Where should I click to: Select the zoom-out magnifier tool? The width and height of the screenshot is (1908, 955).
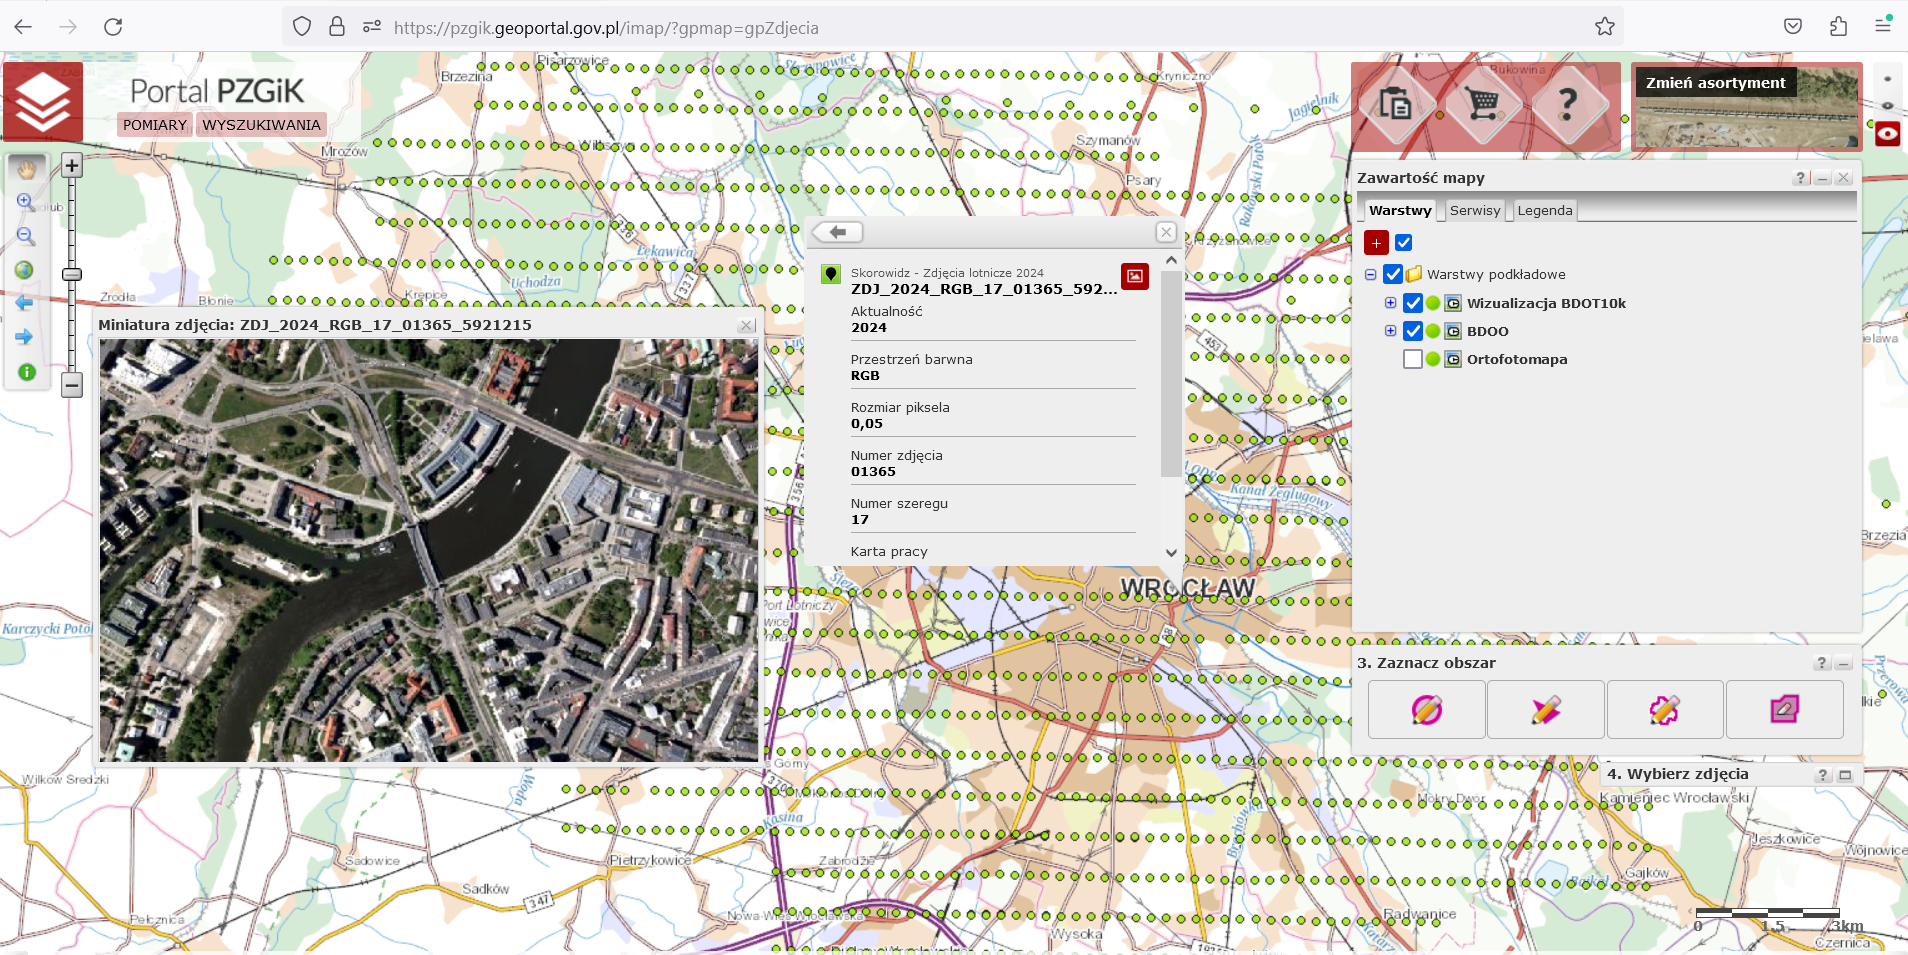pyautogui.click(x=26, y=236)
